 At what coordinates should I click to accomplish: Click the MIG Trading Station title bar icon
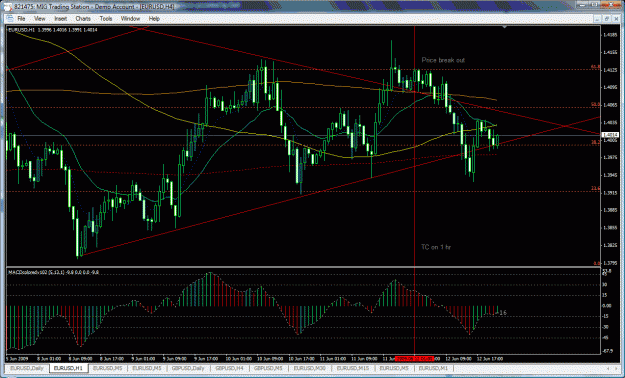[8, 7]
